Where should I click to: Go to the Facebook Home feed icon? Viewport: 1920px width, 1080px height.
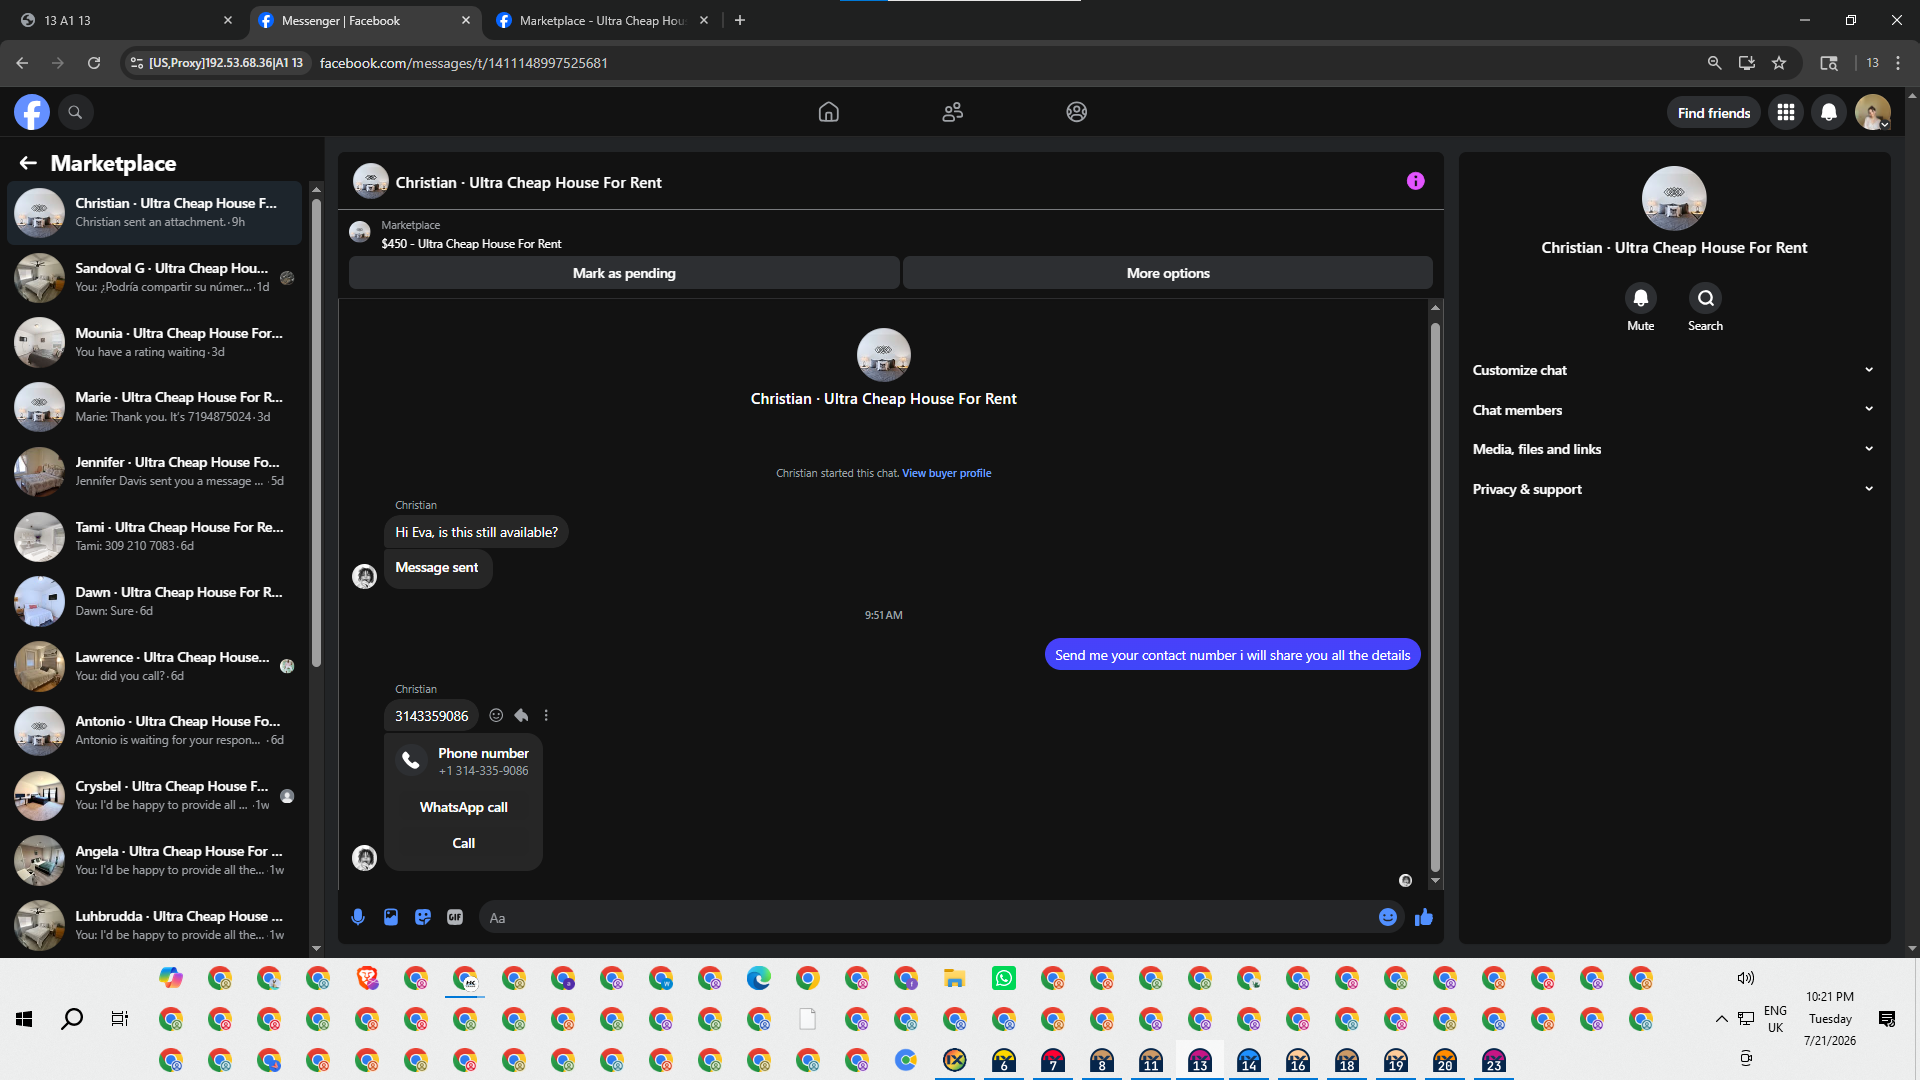[828, 112]
